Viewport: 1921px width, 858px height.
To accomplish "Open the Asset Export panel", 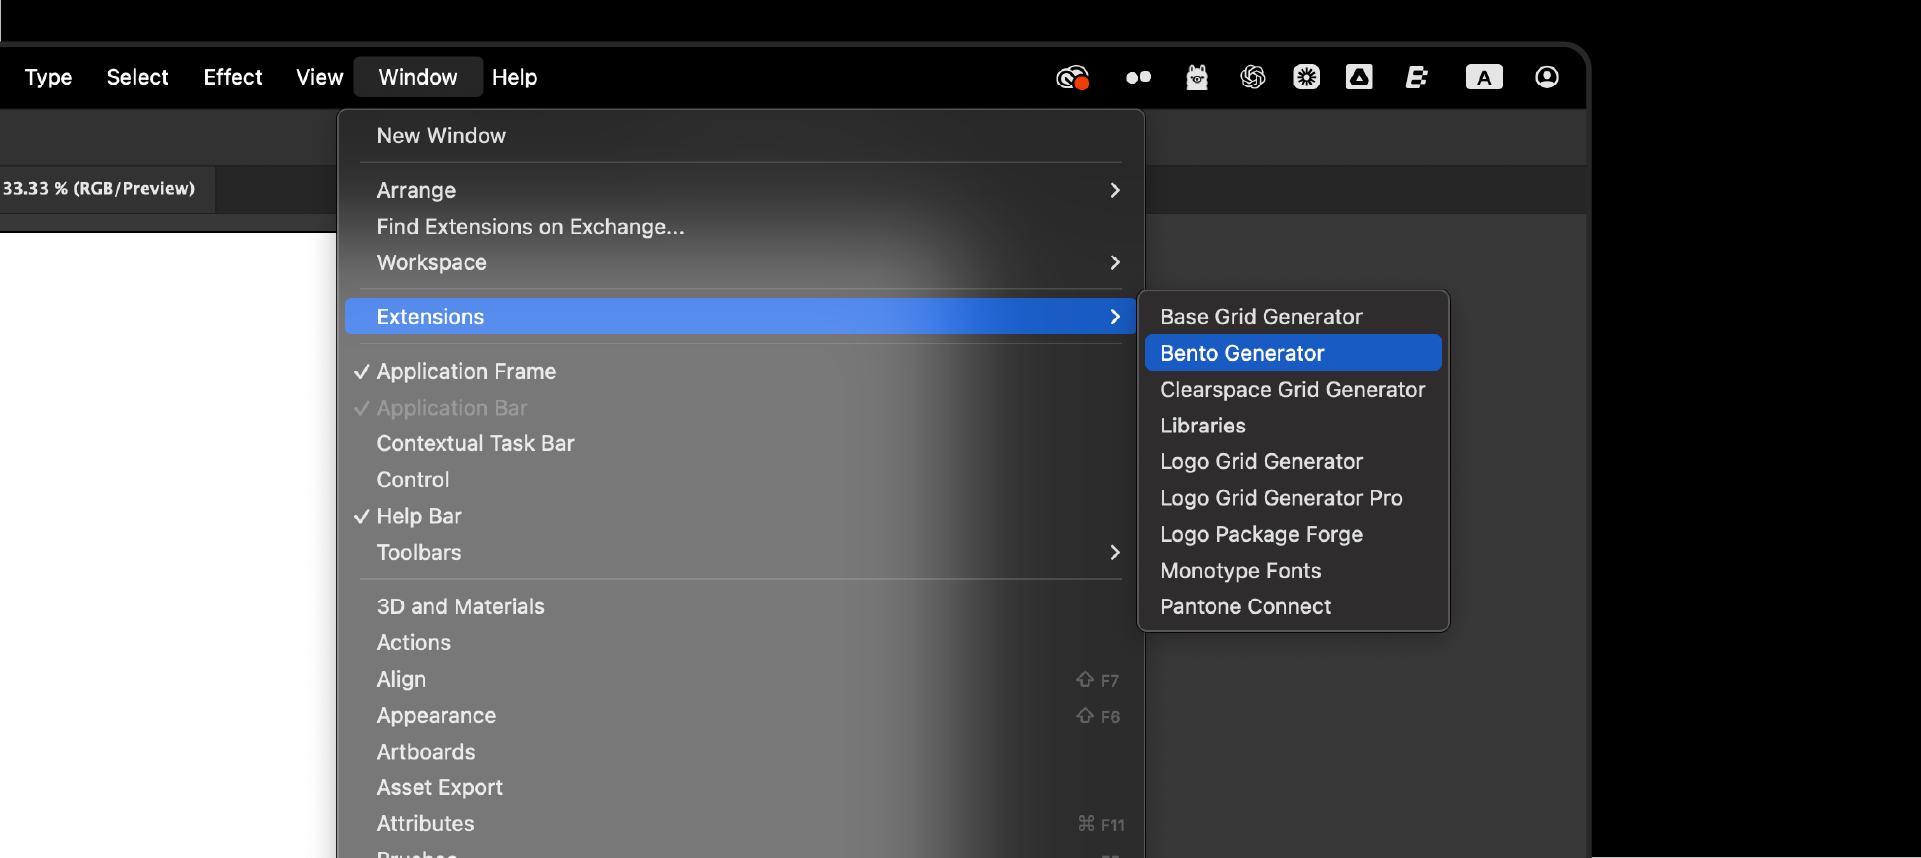I will [740, 787].
